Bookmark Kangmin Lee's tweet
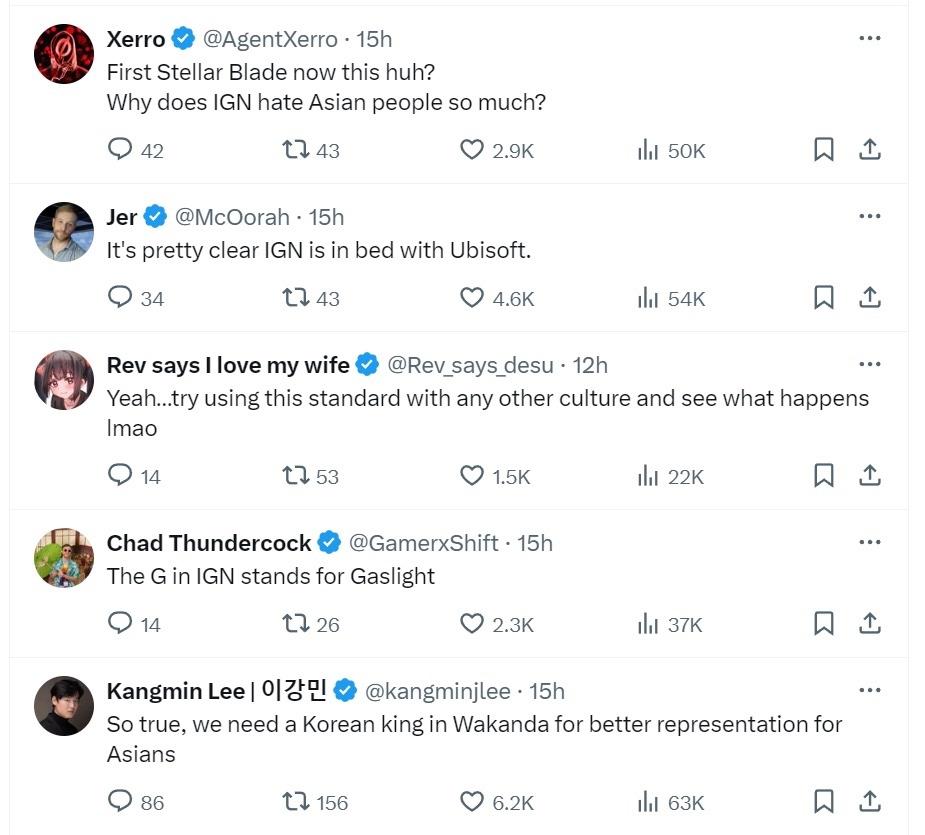Screen dimensions: 925x835 pyautogui.click(x=823, y=801)
